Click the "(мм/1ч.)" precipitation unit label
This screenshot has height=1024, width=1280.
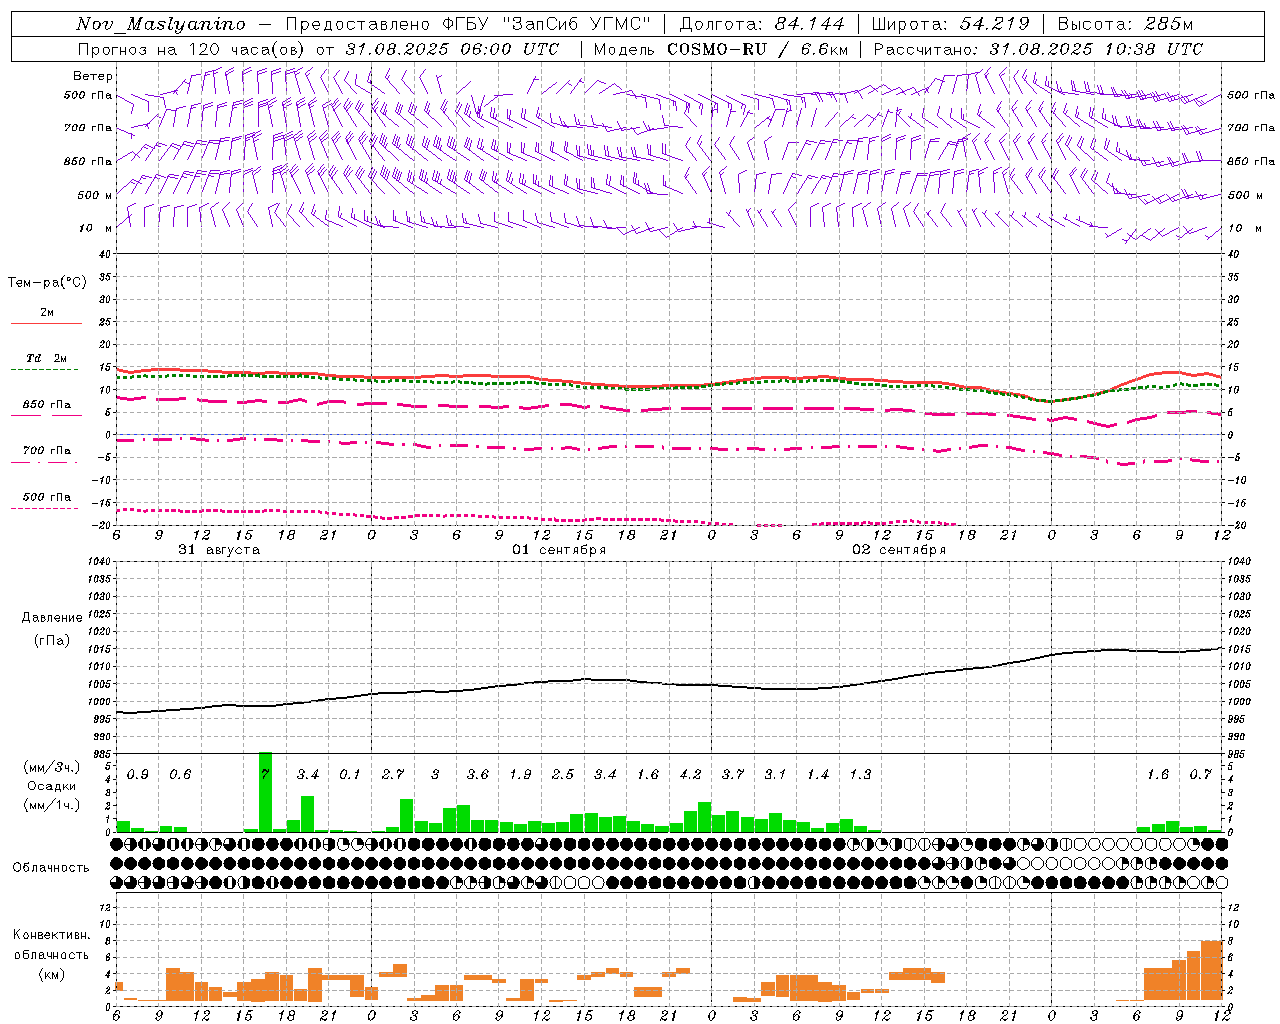point(52,805)
